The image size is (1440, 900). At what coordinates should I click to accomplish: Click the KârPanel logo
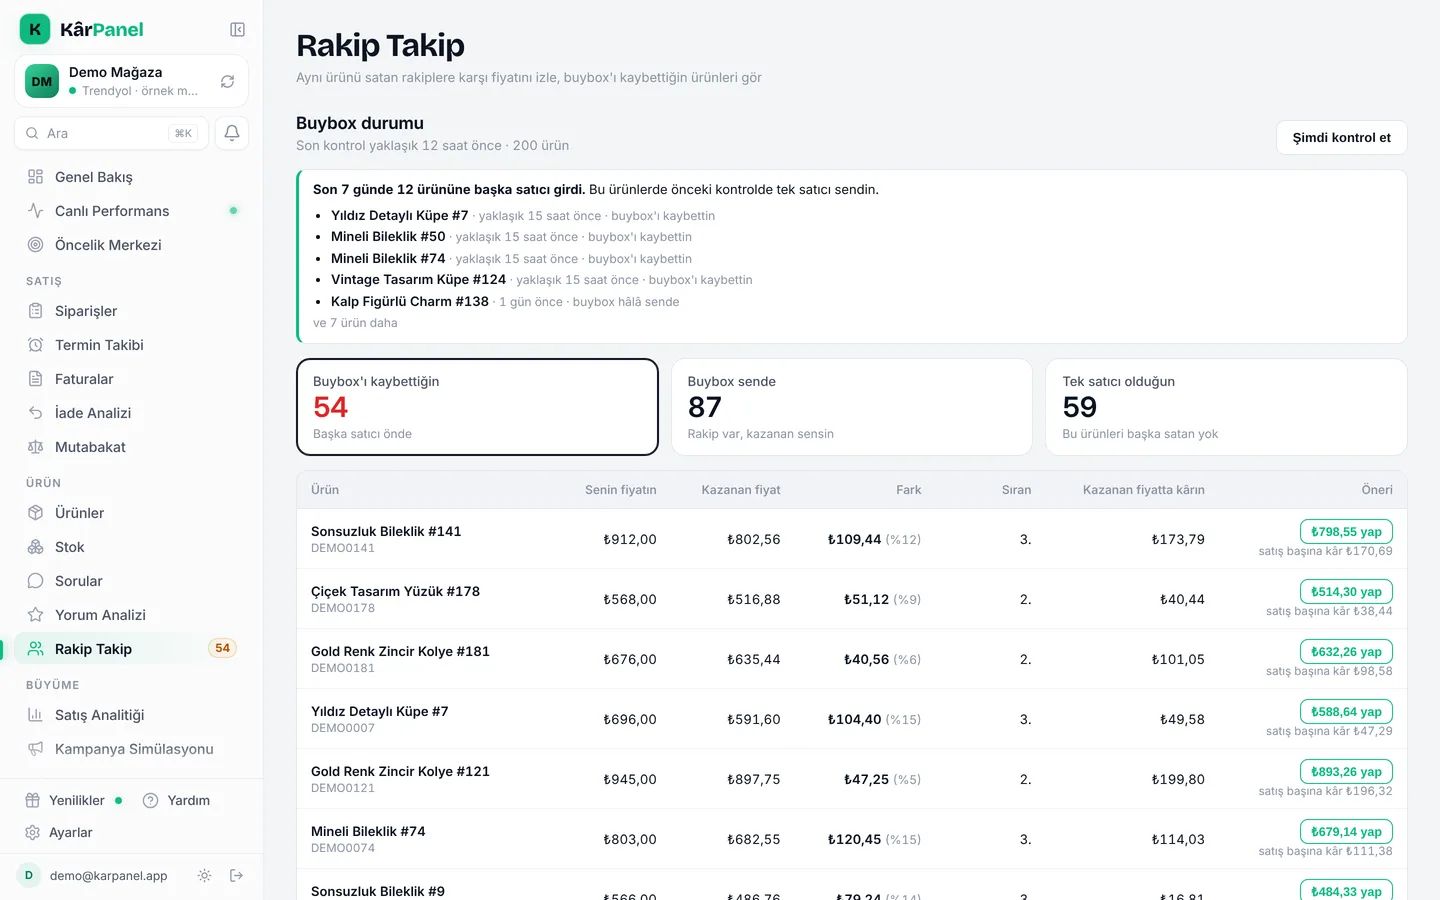[82, 30]
